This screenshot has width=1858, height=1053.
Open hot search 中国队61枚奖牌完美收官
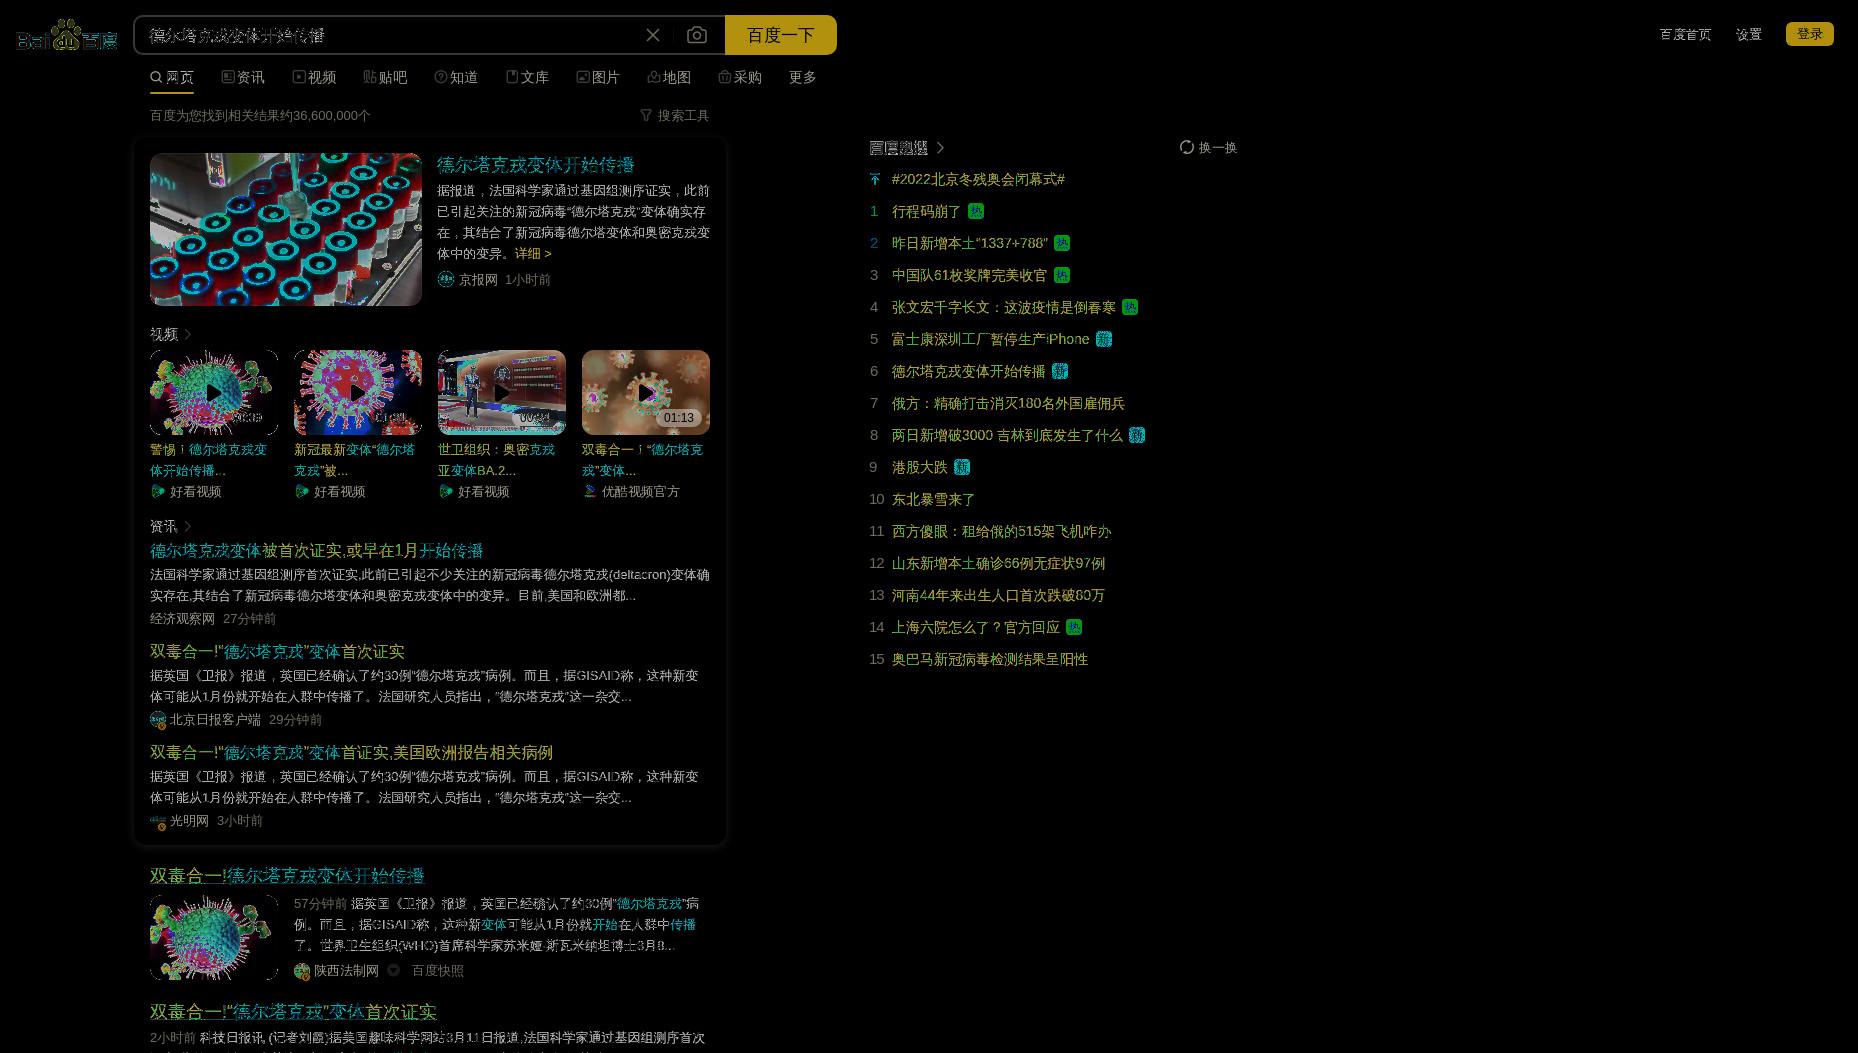[969, 275]
